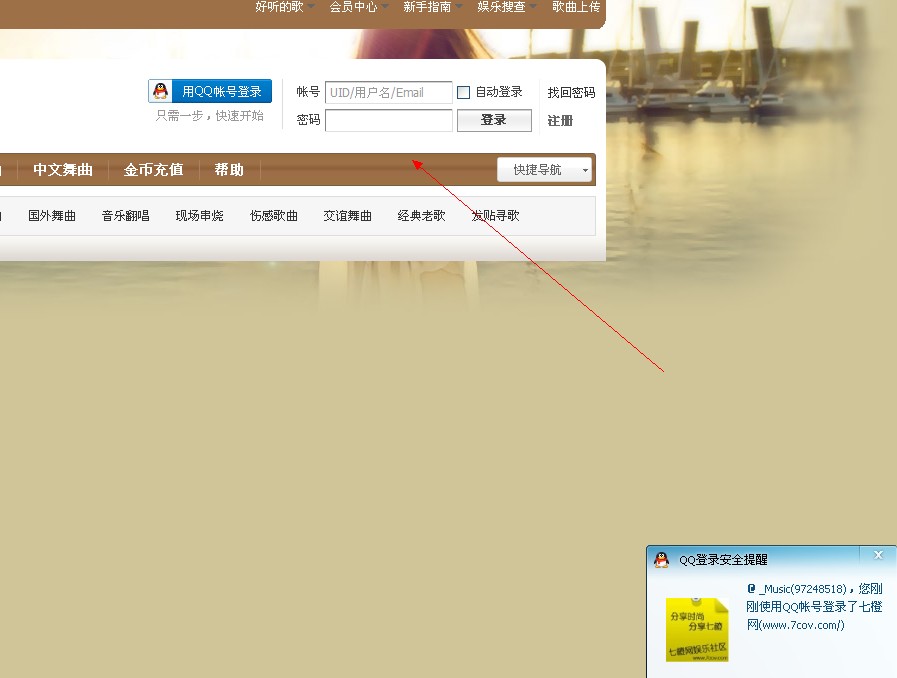Viewport: 897px width, 678px height.
Task: Open the 音乐翻唱 category
Action: [x=125, y=216]
